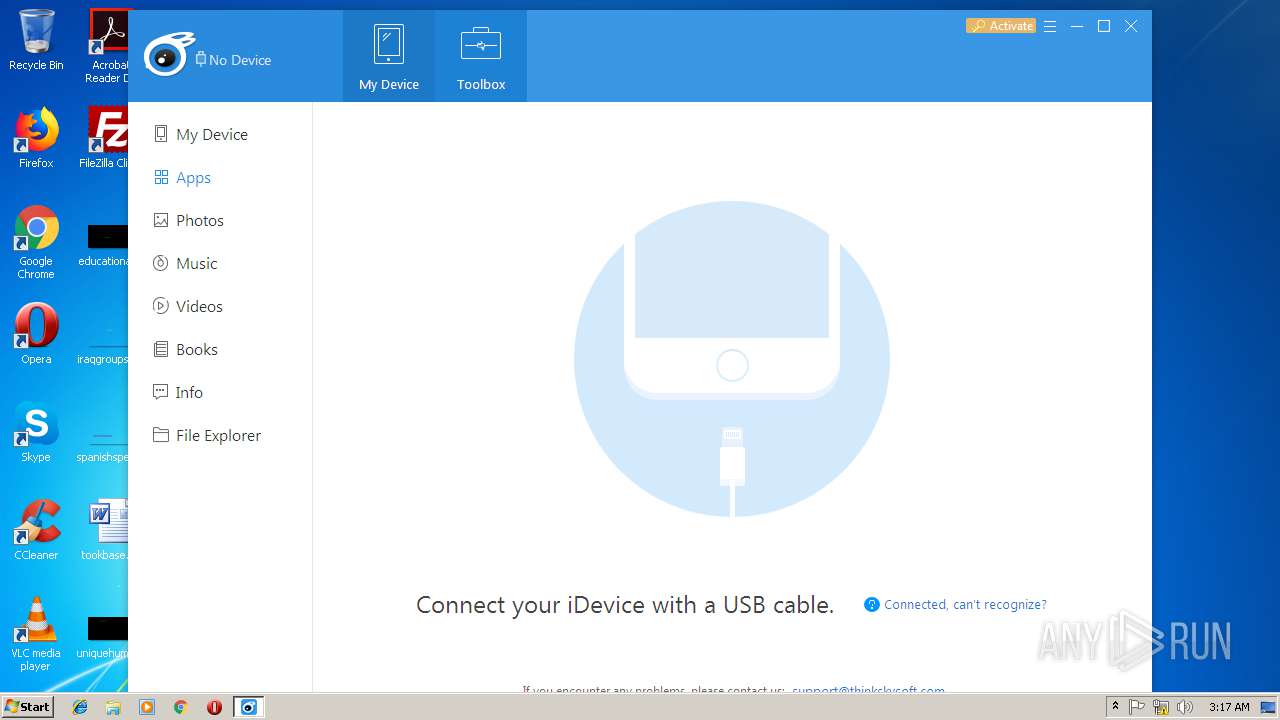Open media player taskbar icon
Screen dimensions: 1280x720
(x=147, y=707)
